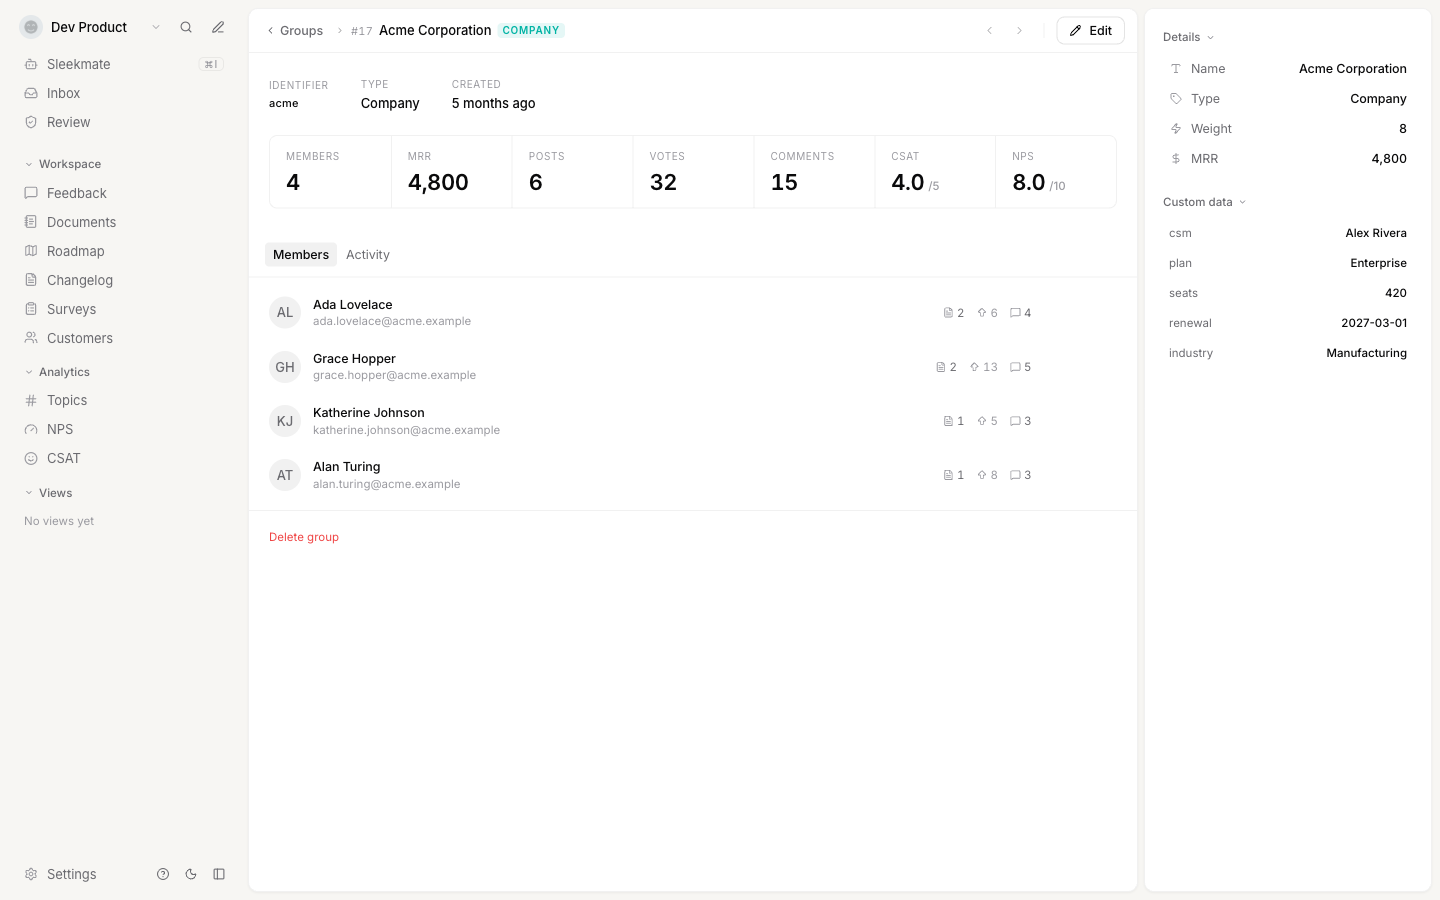Click the next group arrow
1440x900 pixels.
pos(1019,31)
